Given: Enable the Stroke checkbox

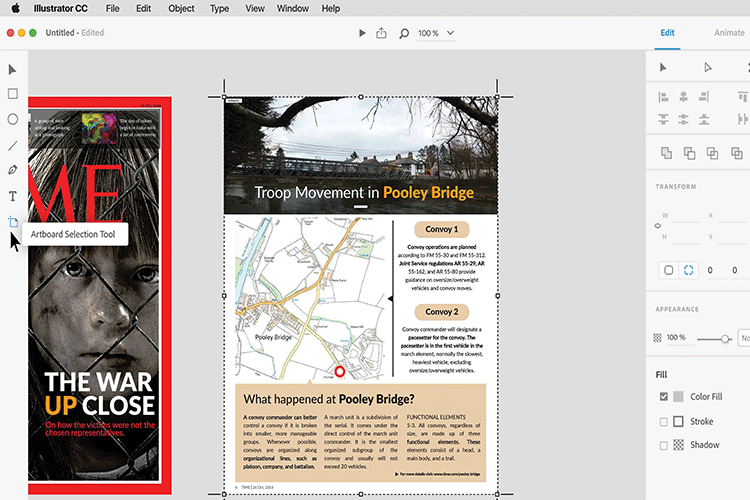Looking at the screenshot, I should [664, 421].
